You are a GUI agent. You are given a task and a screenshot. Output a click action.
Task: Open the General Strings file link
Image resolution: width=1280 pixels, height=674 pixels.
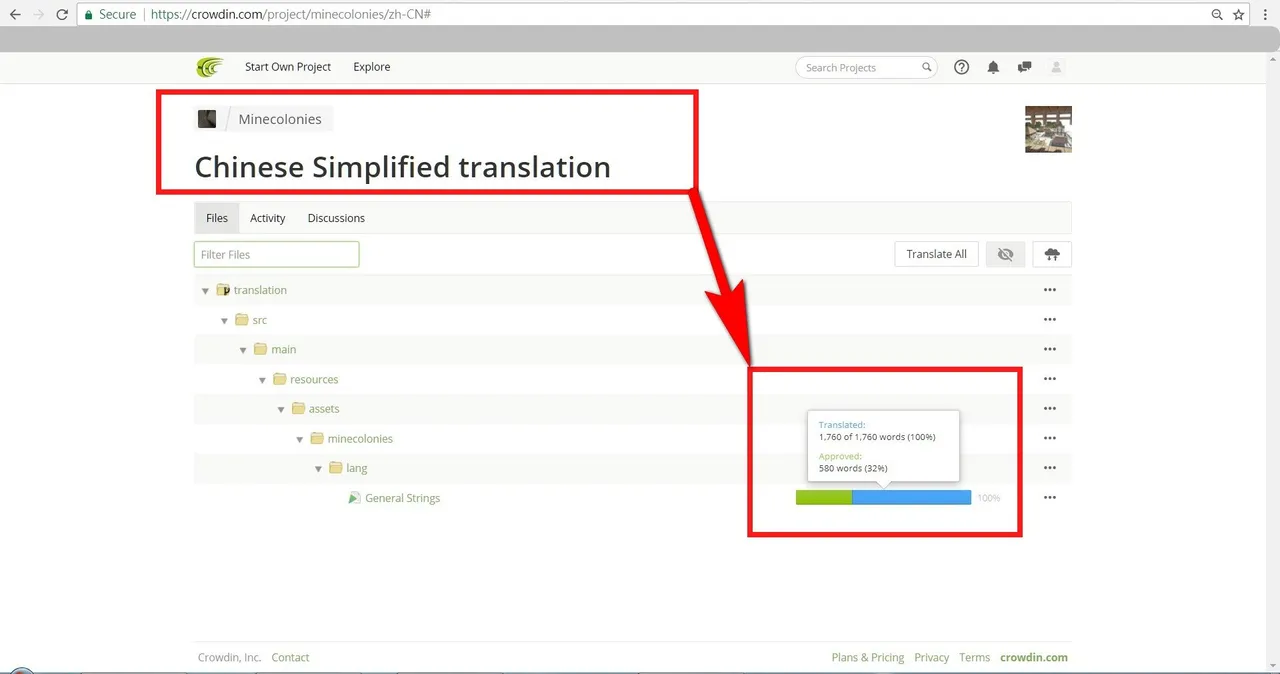click(x=402, y=498)
